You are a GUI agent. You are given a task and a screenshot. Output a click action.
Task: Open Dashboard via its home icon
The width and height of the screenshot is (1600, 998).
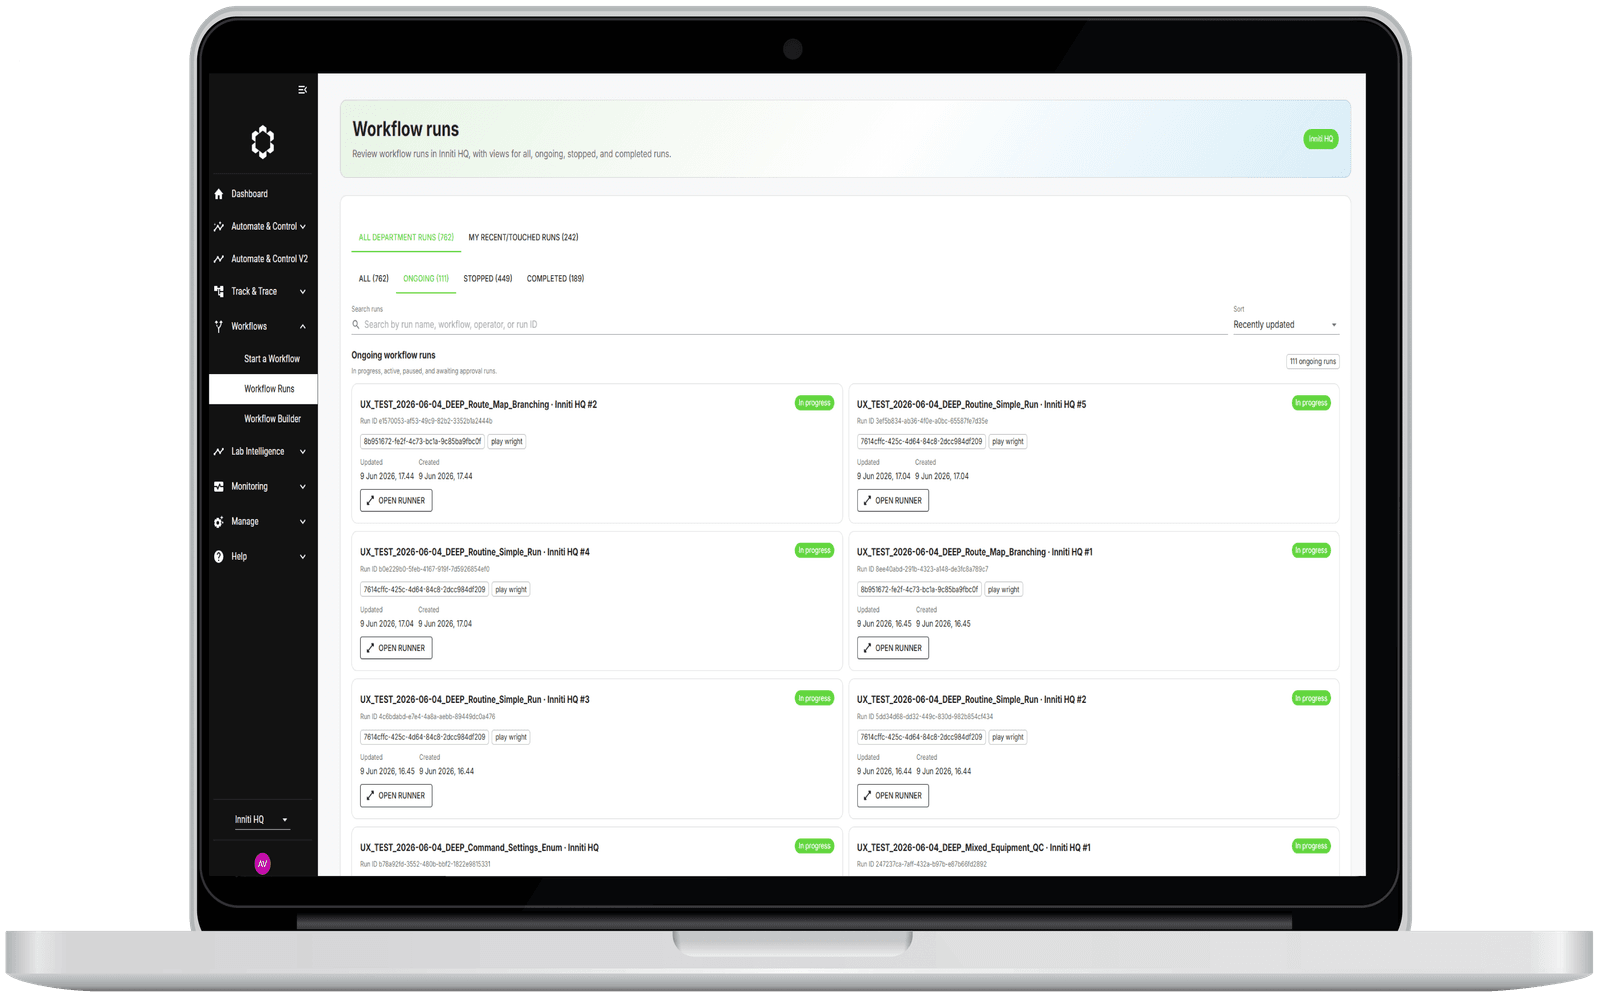[x=219, y=194]
